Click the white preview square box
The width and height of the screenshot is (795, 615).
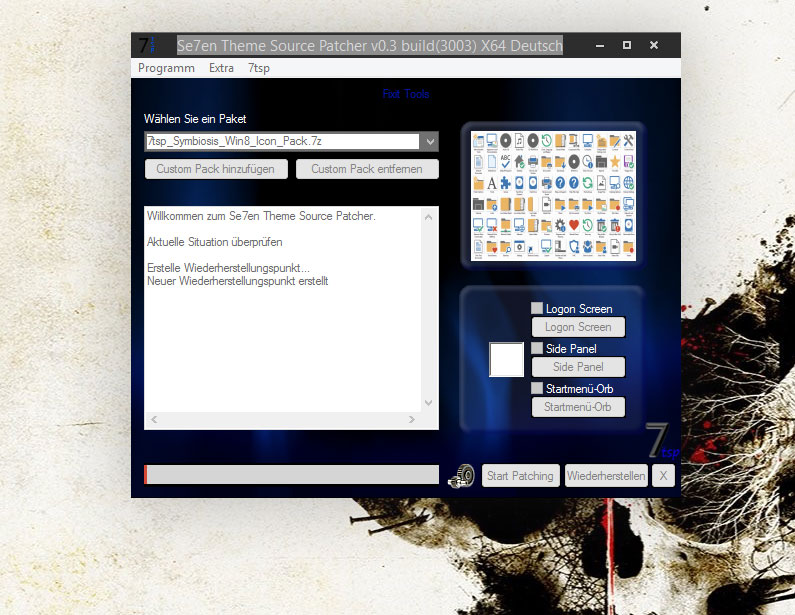507,359
